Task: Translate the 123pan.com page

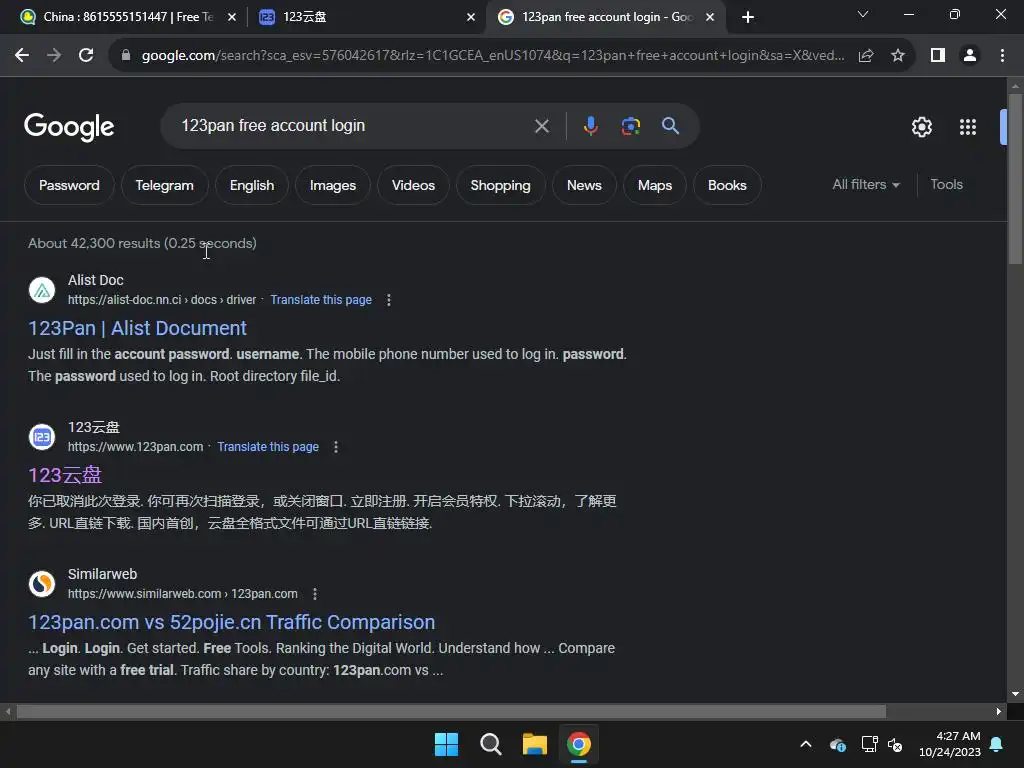Action: tap(268, 447)
